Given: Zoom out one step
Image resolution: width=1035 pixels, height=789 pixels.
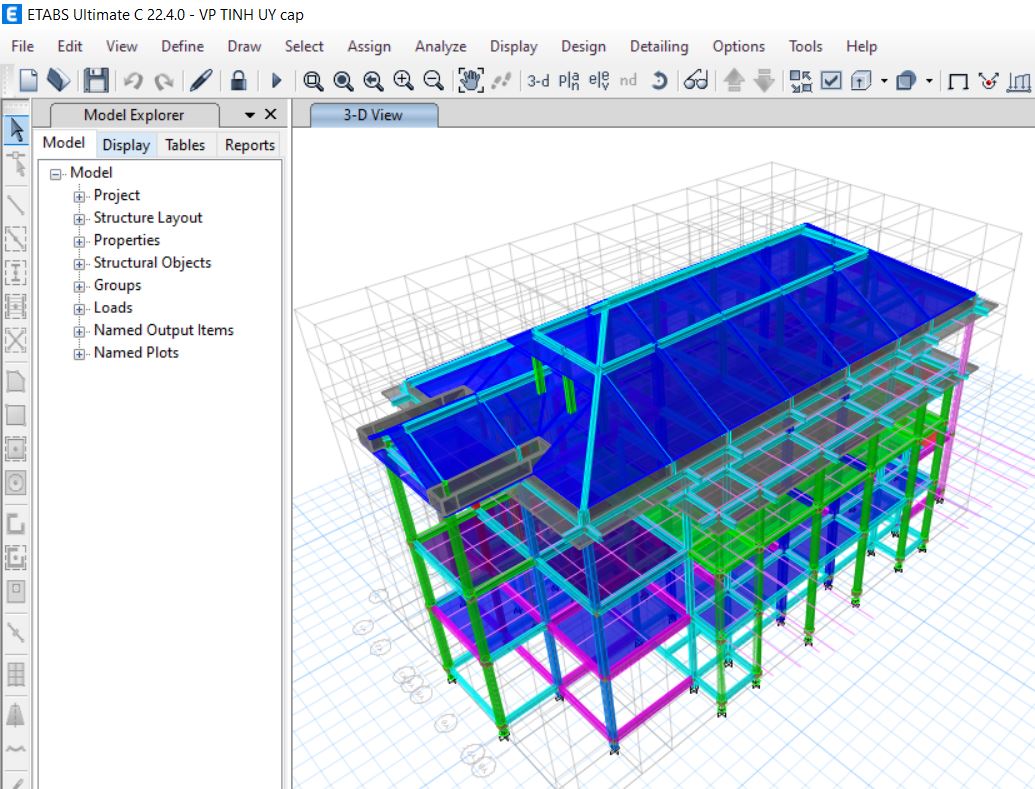Looking at the screenshot, I should tap(433, 81).
